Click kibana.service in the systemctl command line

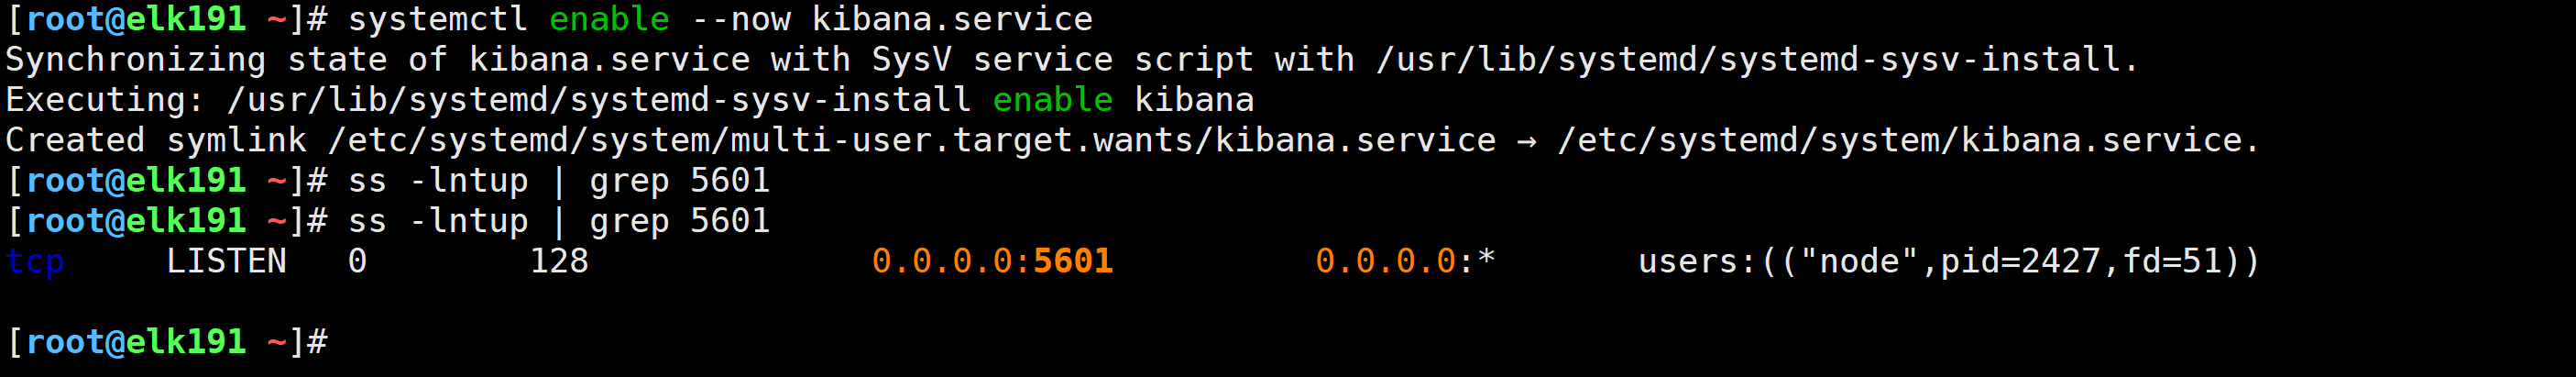tap(952, 19)
